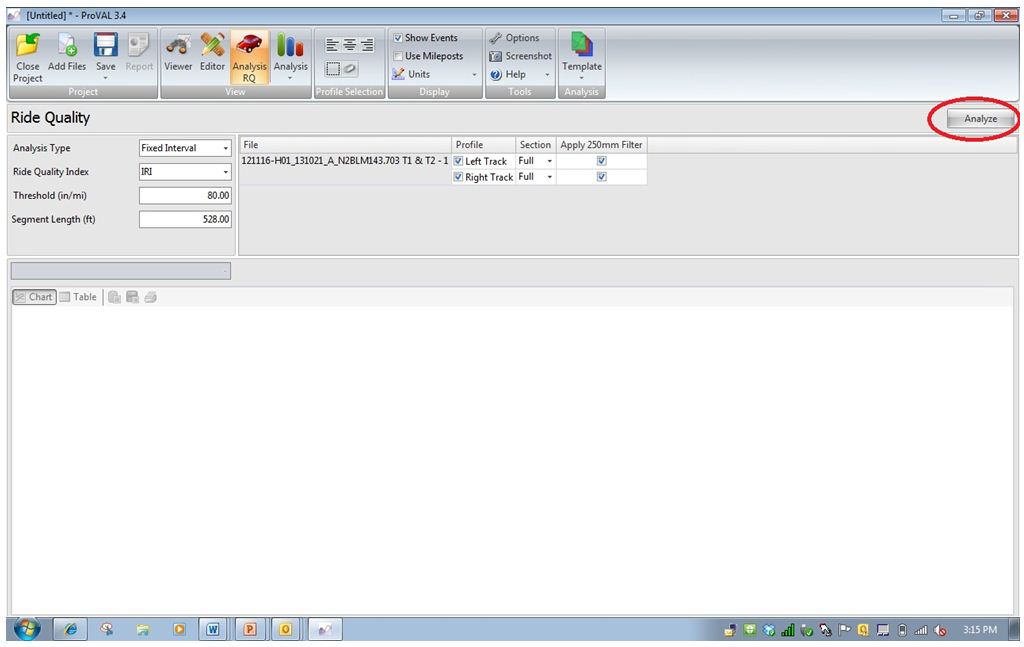Click the align left profile selection icon
The height and width of the screenshot is (647, 1024).
332,45
